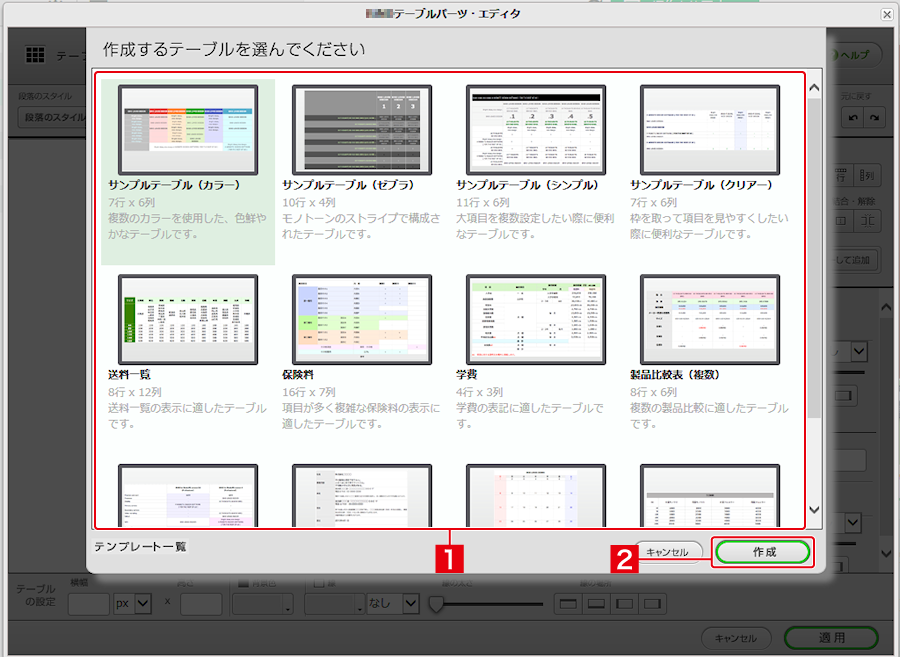The height and width of the screenshot is (657, 900).
Task: Open the lower right panel dropdown arrow
Action: 854,523
